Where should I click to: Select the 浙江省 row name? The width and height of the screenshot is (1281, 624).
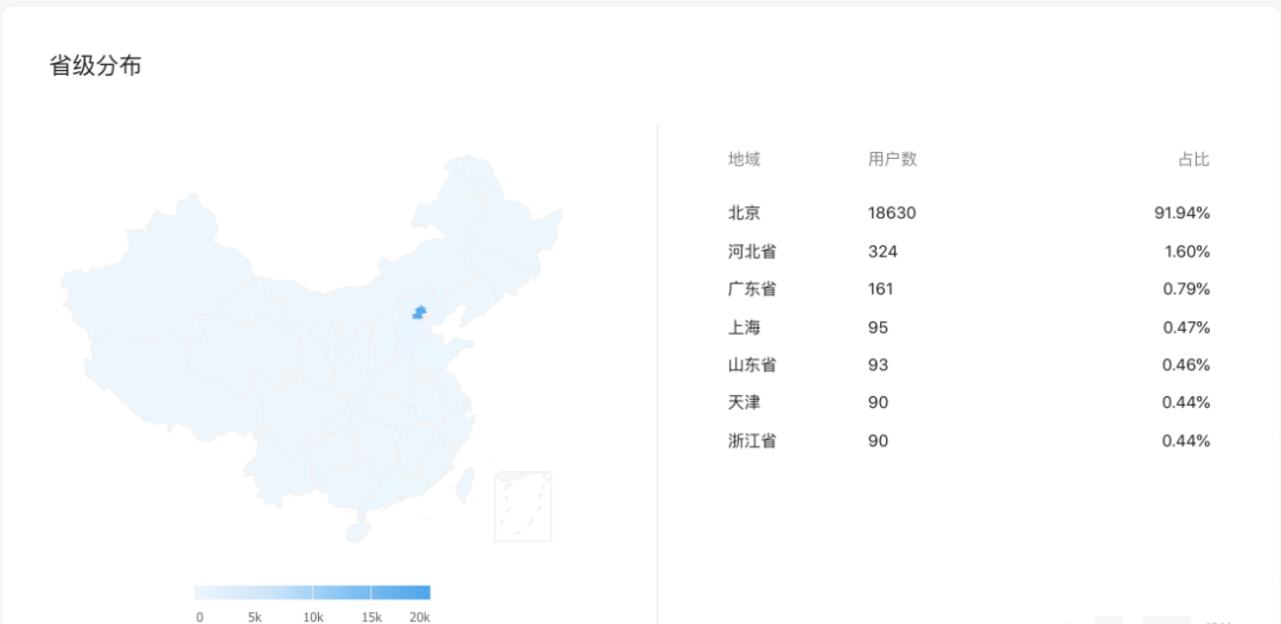coord(752,440)
